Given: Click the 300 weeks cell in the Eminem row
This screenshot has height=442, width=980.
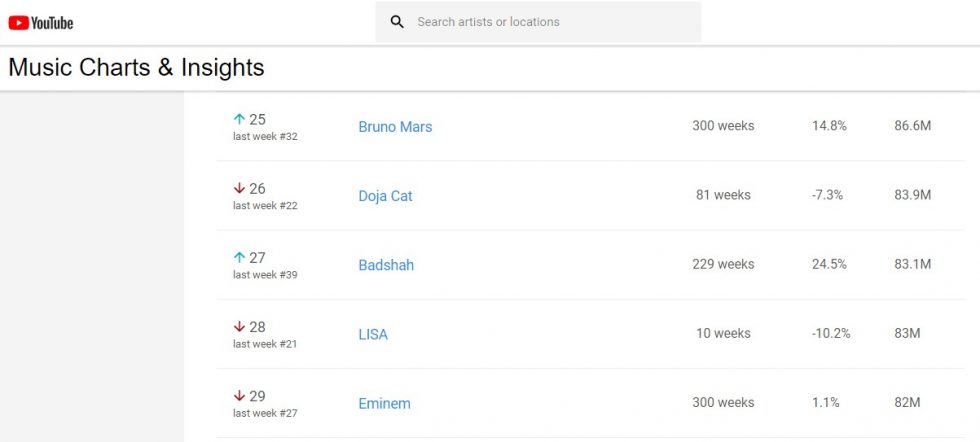Looking at the screenshot, I should pyautogui.click(x=723, y=403).
